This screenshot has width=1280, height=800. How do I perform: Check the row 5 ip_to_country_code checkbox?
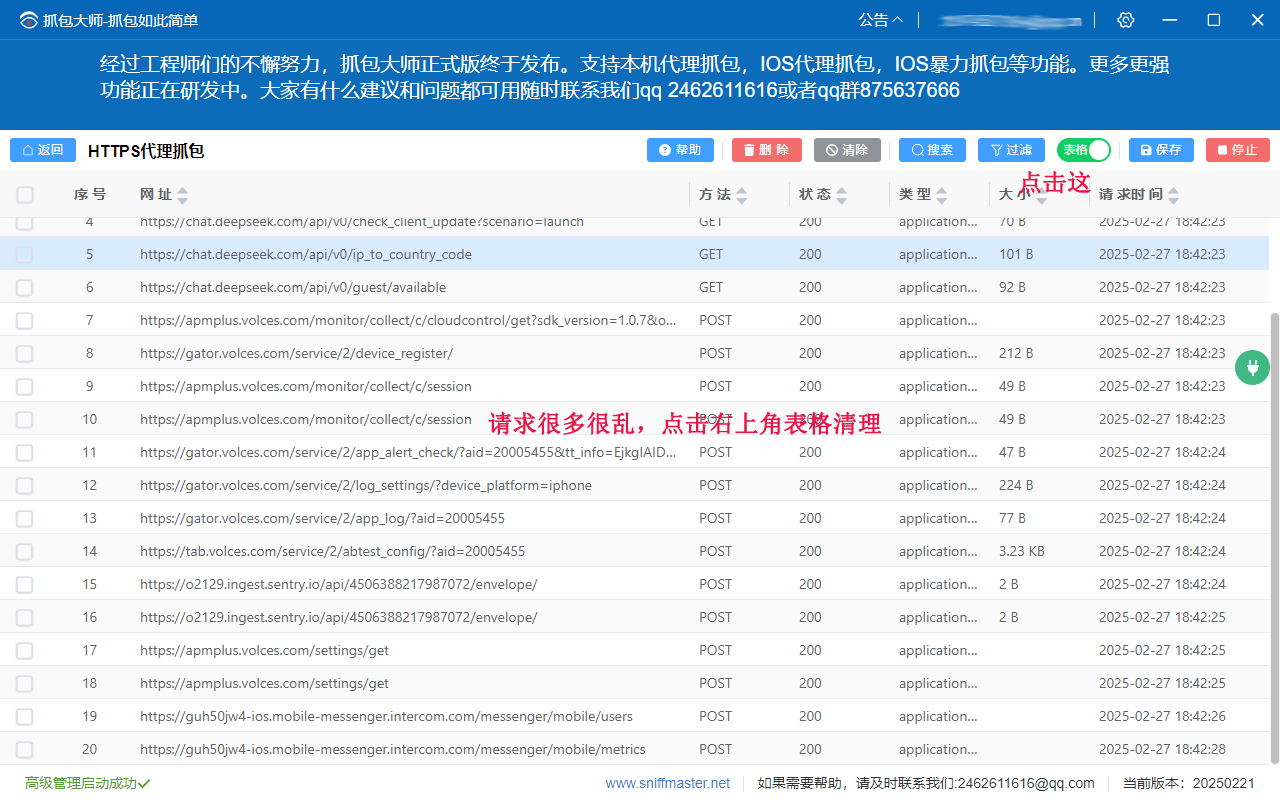tap(25, 254)
